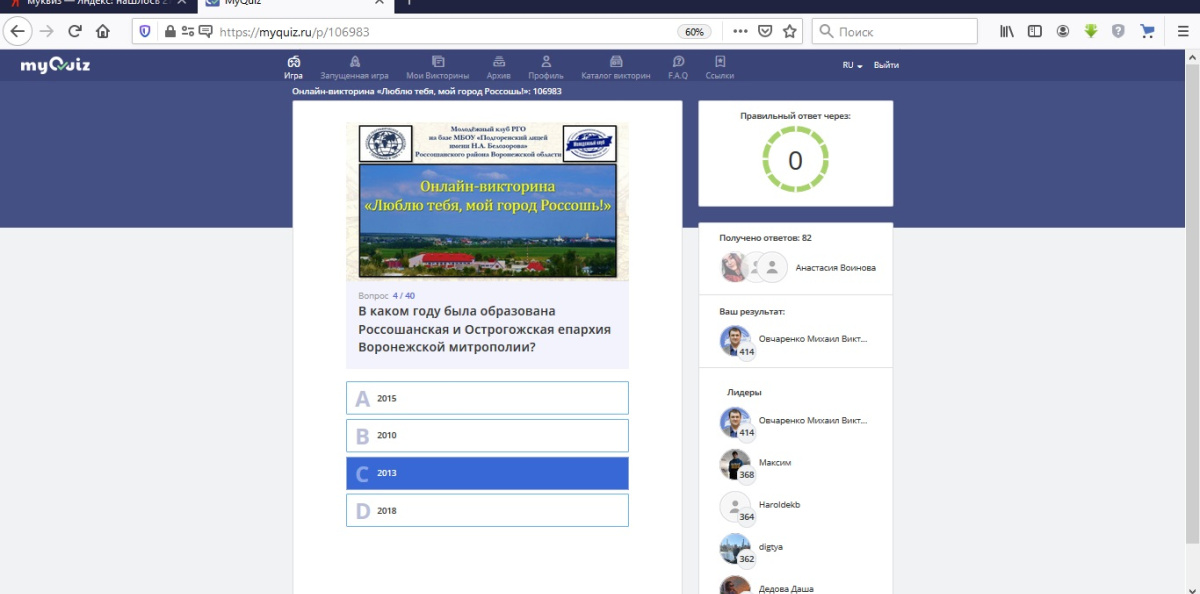Screen dimensions: 1200x594
Task: Open the Firefox account icon
Action: pos(1063,31)
